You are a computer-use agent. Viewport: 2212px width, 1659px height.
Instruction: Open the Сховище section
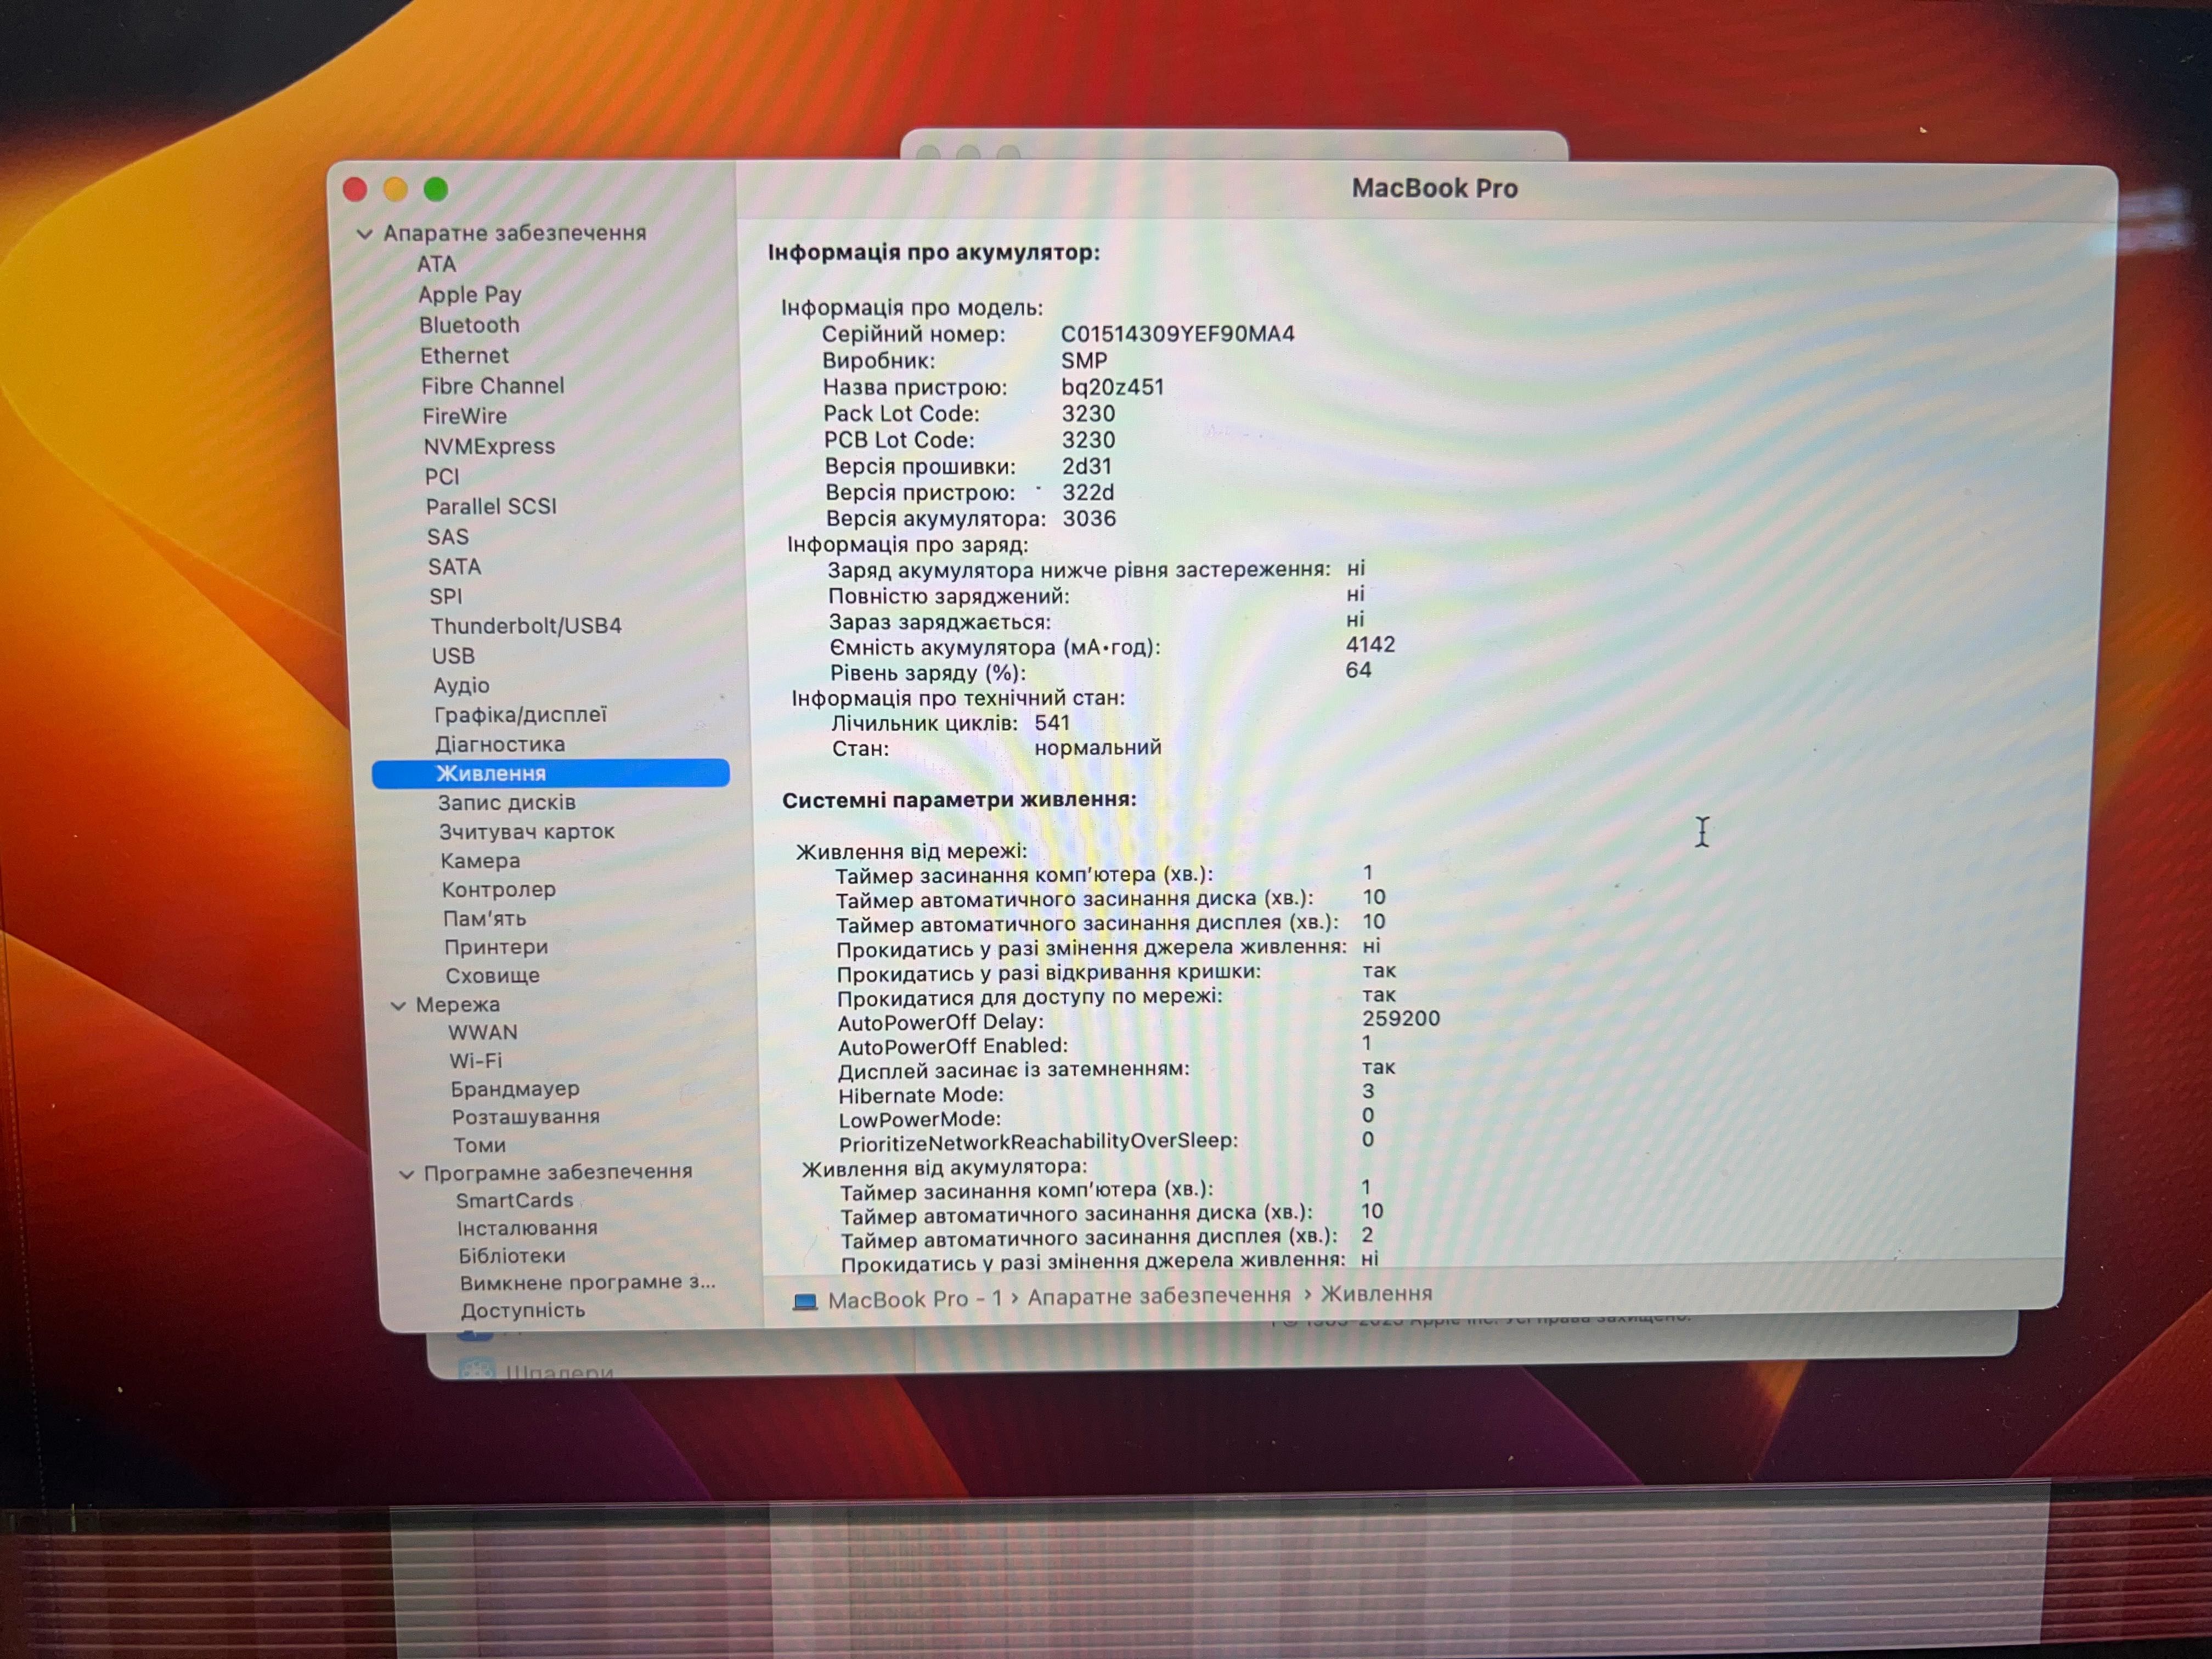tap(492, 976)
